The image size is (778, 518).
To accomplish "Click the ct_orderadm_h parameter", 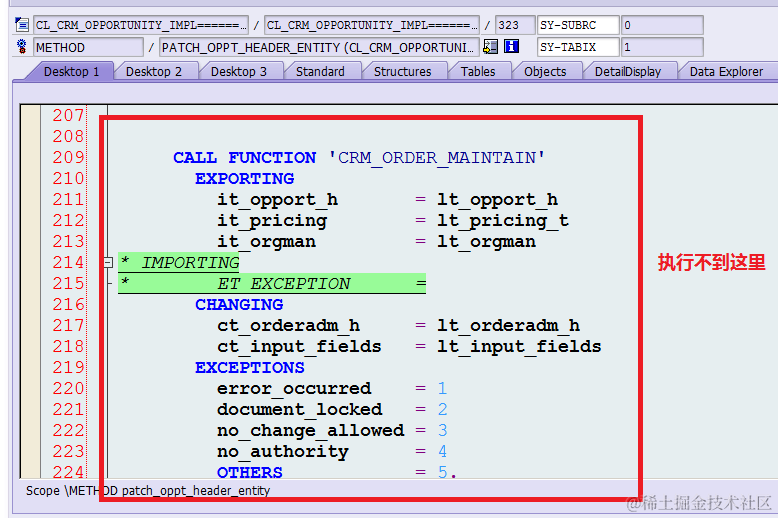I will tap(288, 325).
